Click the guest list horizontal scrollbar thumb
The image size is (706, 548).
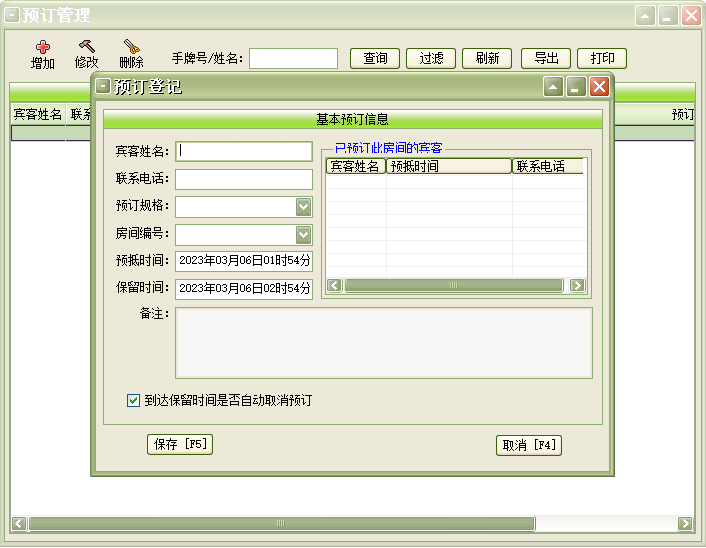click(x=454, y=285)
